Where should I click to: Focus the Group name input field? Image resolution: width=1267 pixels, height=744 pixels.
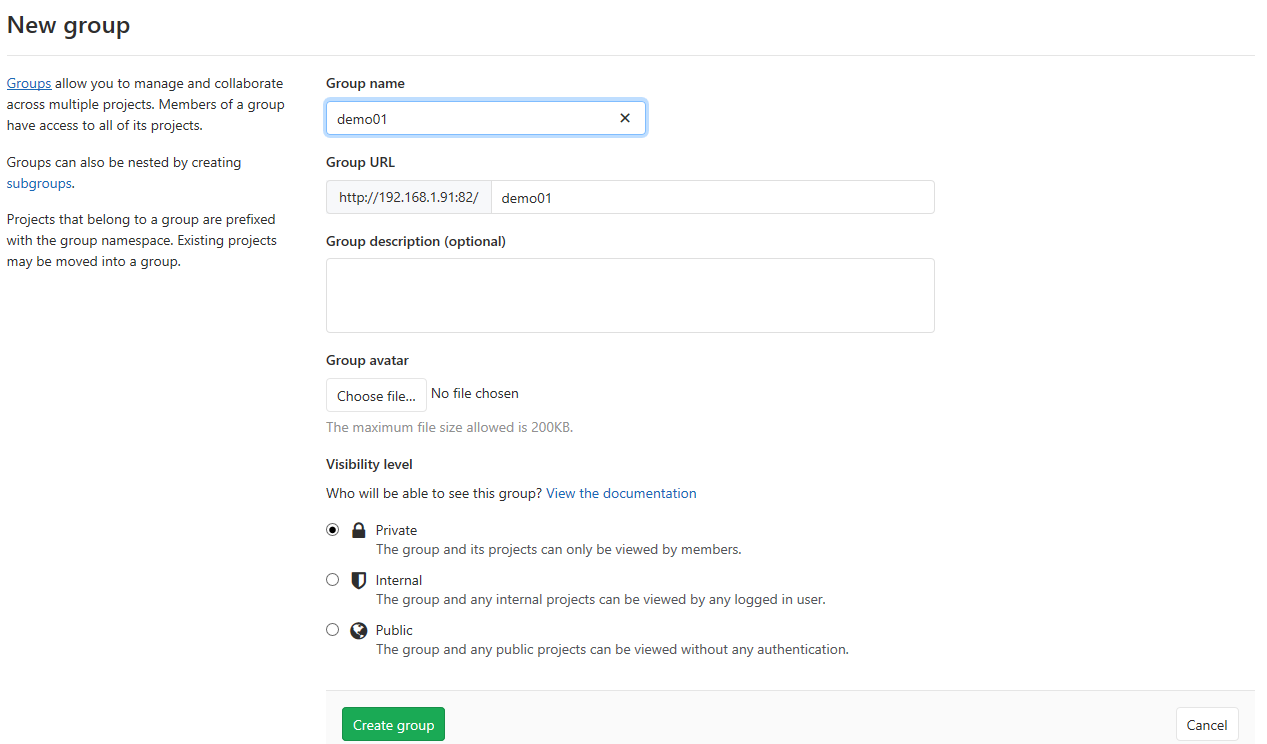tap(486, 118)
